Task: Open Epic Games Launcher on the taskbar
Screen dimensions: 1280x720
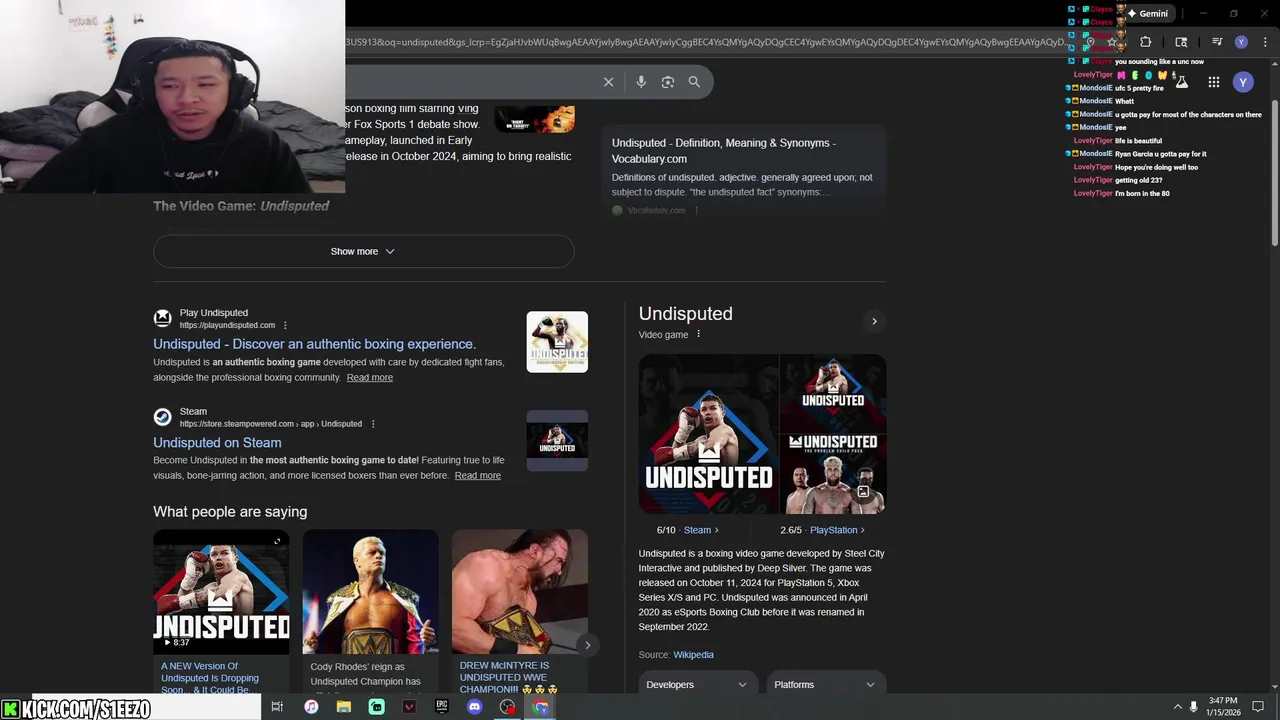Action: (x=442, y=707)
